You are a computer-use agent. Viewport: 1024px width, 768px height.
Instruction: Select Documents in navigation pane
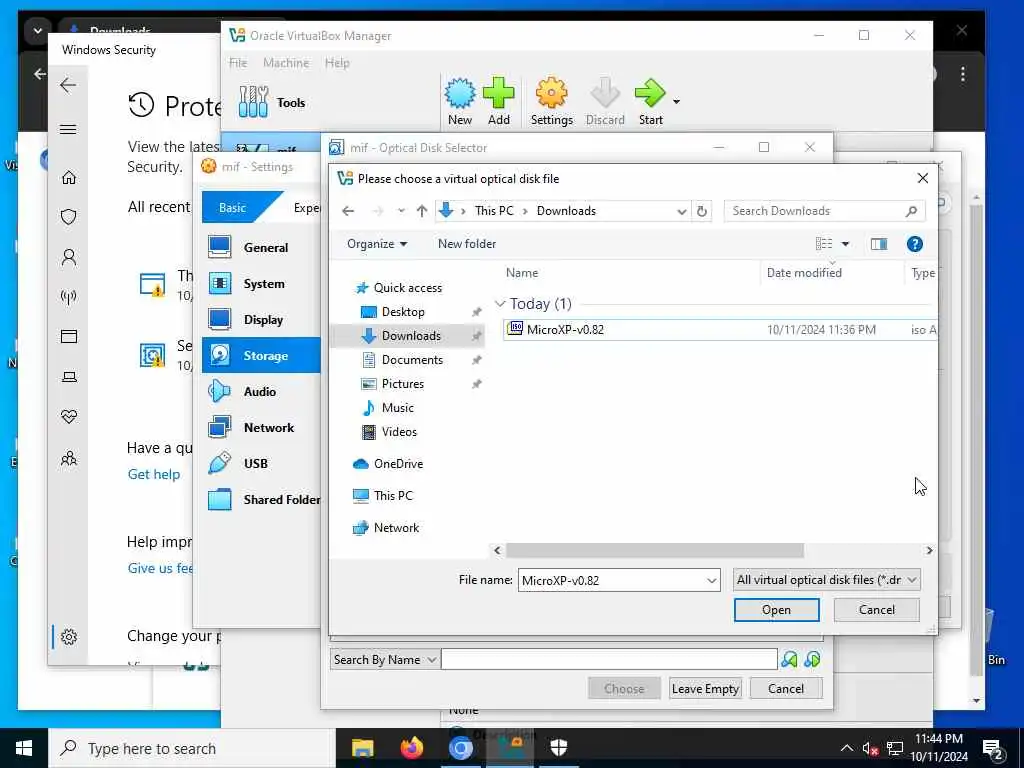coord(412,360)
